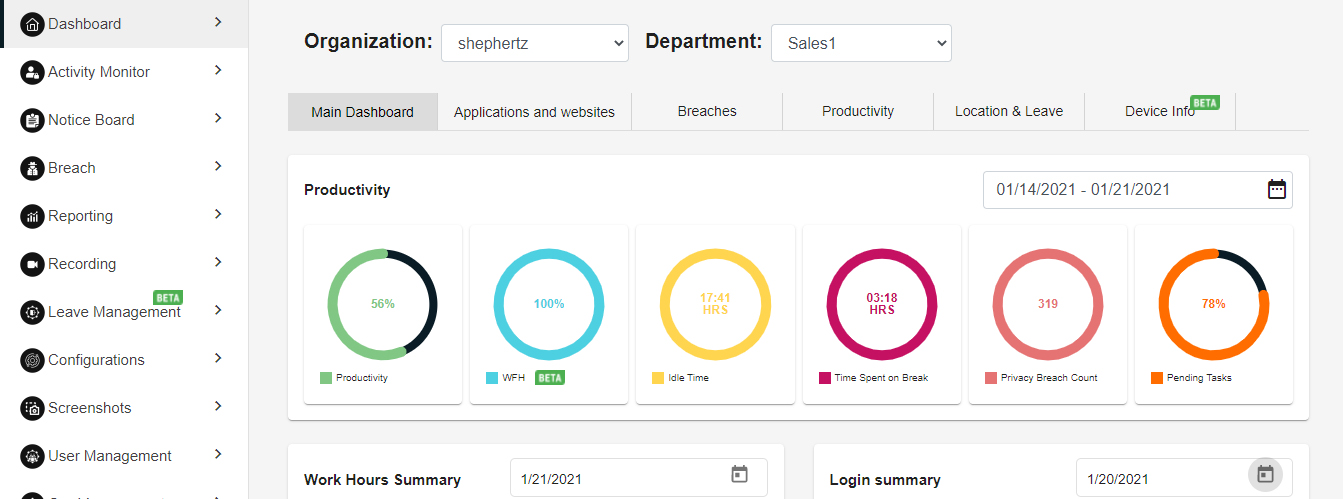The height and width of the screenshot is (499, 1343).
Task: Click the green Productivity legend swatch
Action: tap(326, 378)
